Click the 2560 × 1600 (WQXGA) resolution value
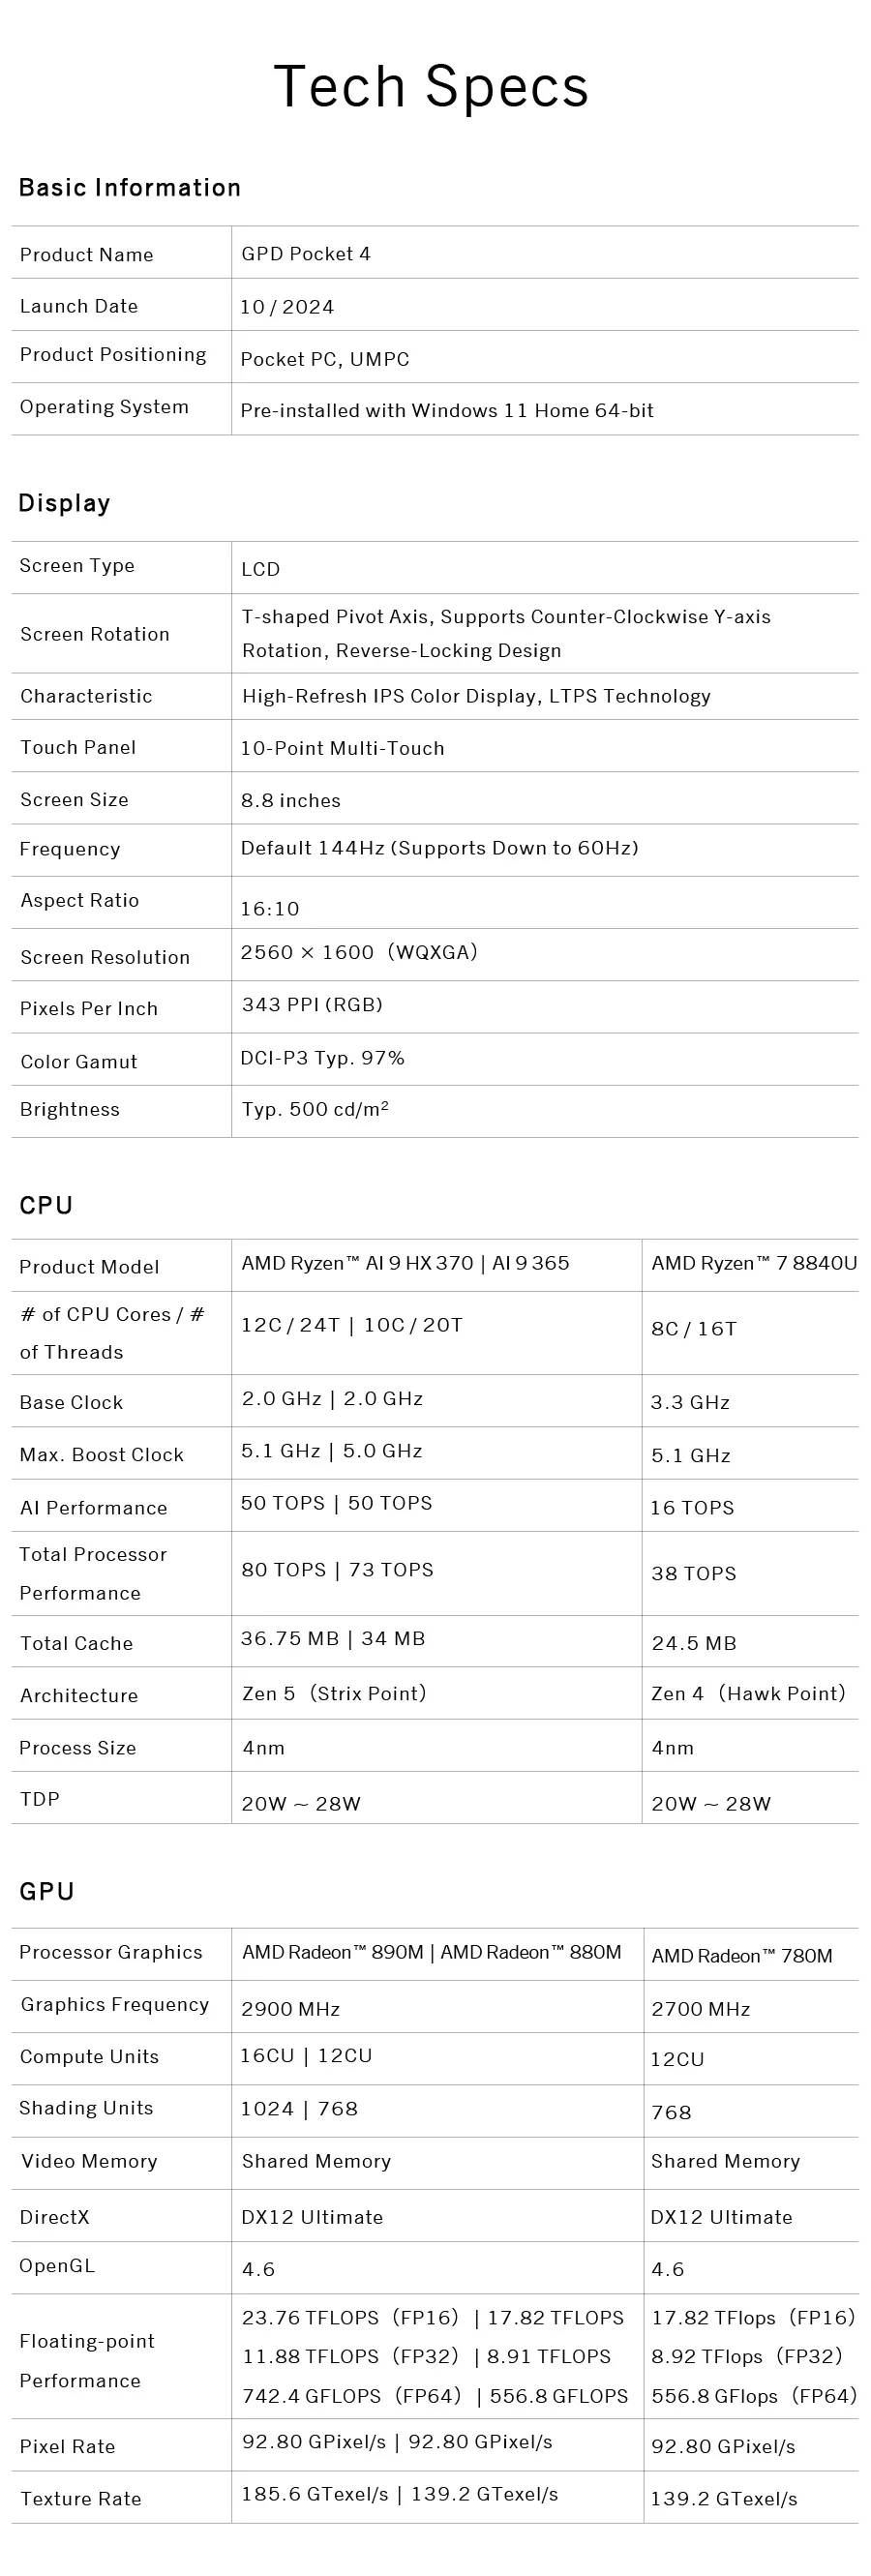The width and height of the screenshot is (871, 2576). coord(359,952)
